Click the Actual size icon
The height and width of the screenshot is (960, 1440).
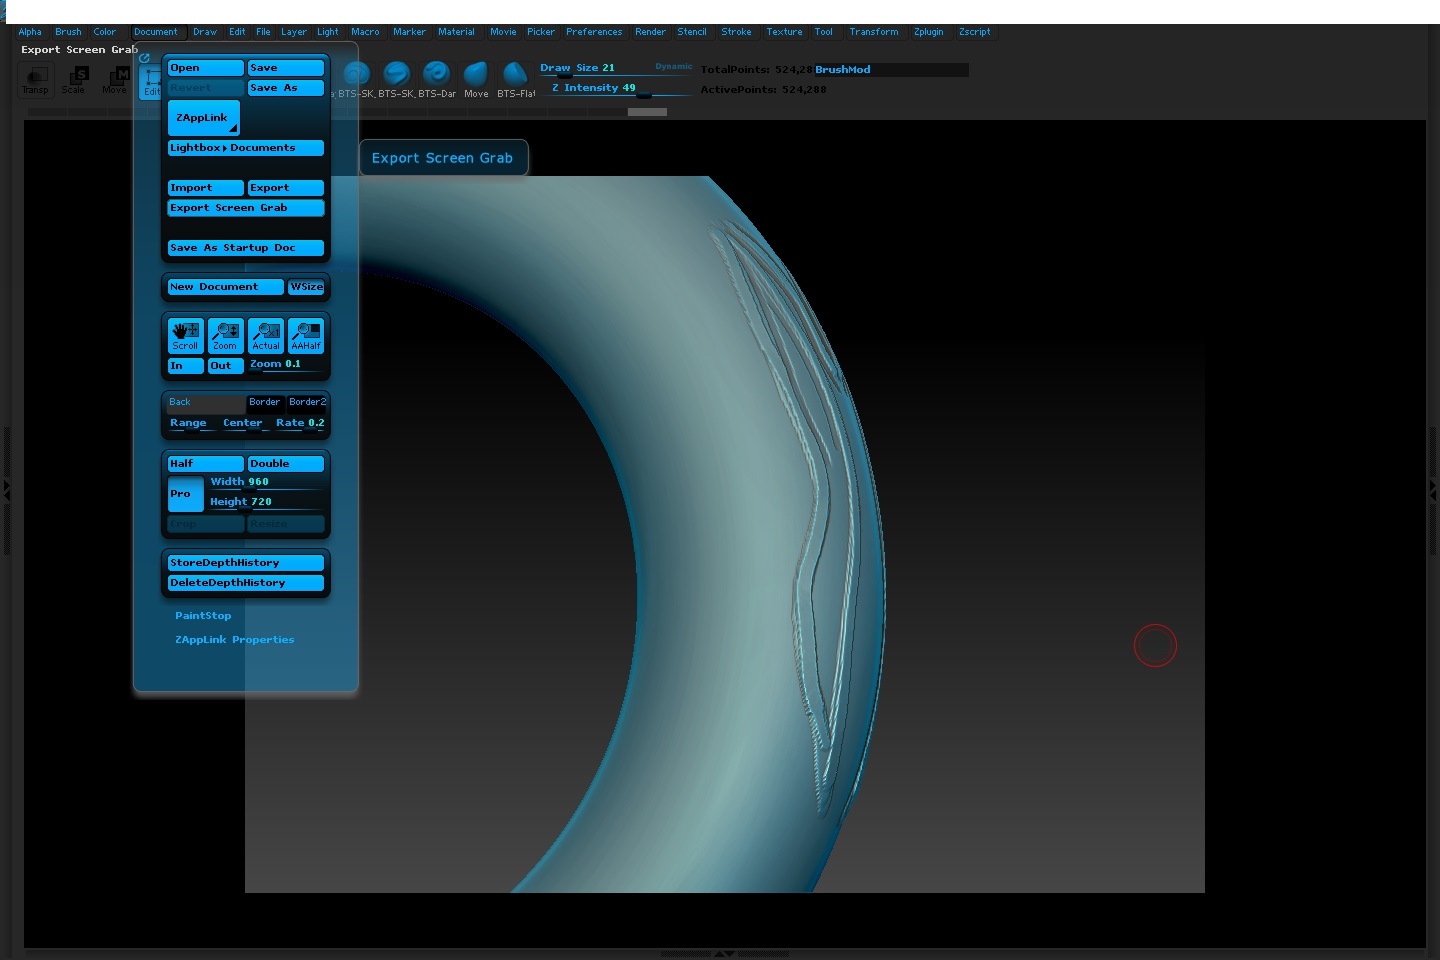pyautogui.click(x=266, y=336)
